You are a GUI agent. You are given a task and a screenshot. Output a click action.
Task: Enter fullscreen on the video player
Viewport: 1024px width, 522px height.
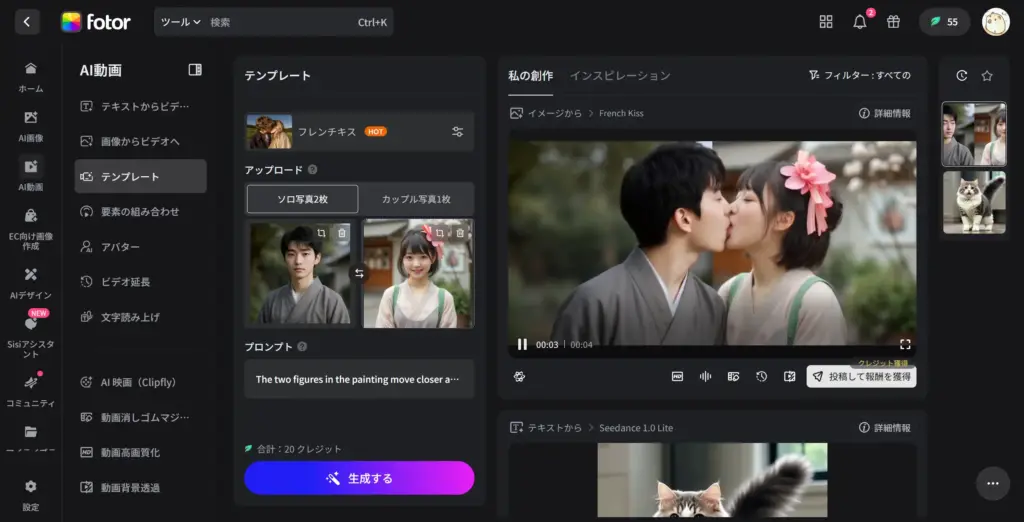tap(904, 344)
